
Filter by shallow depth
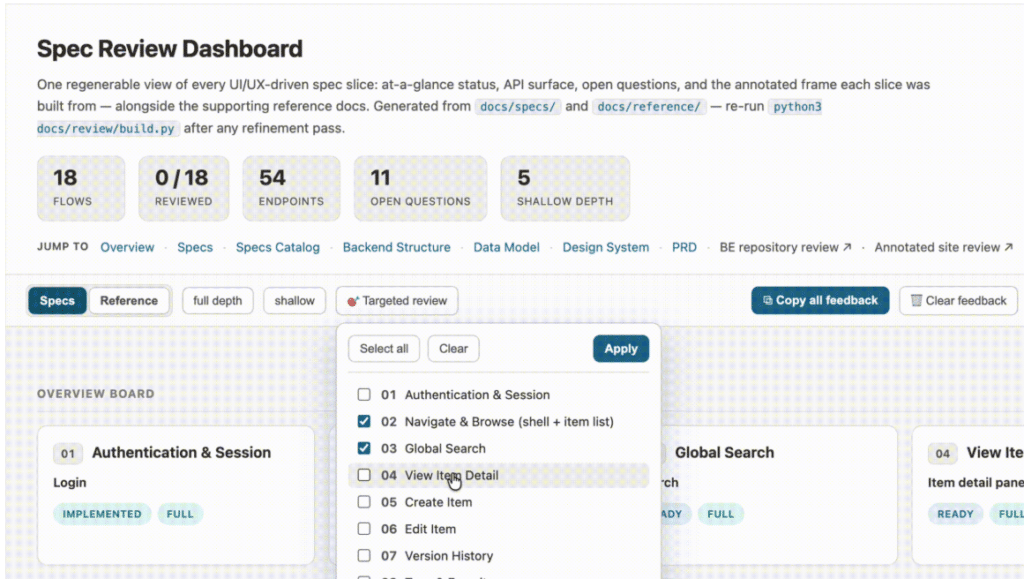[295, 301]
